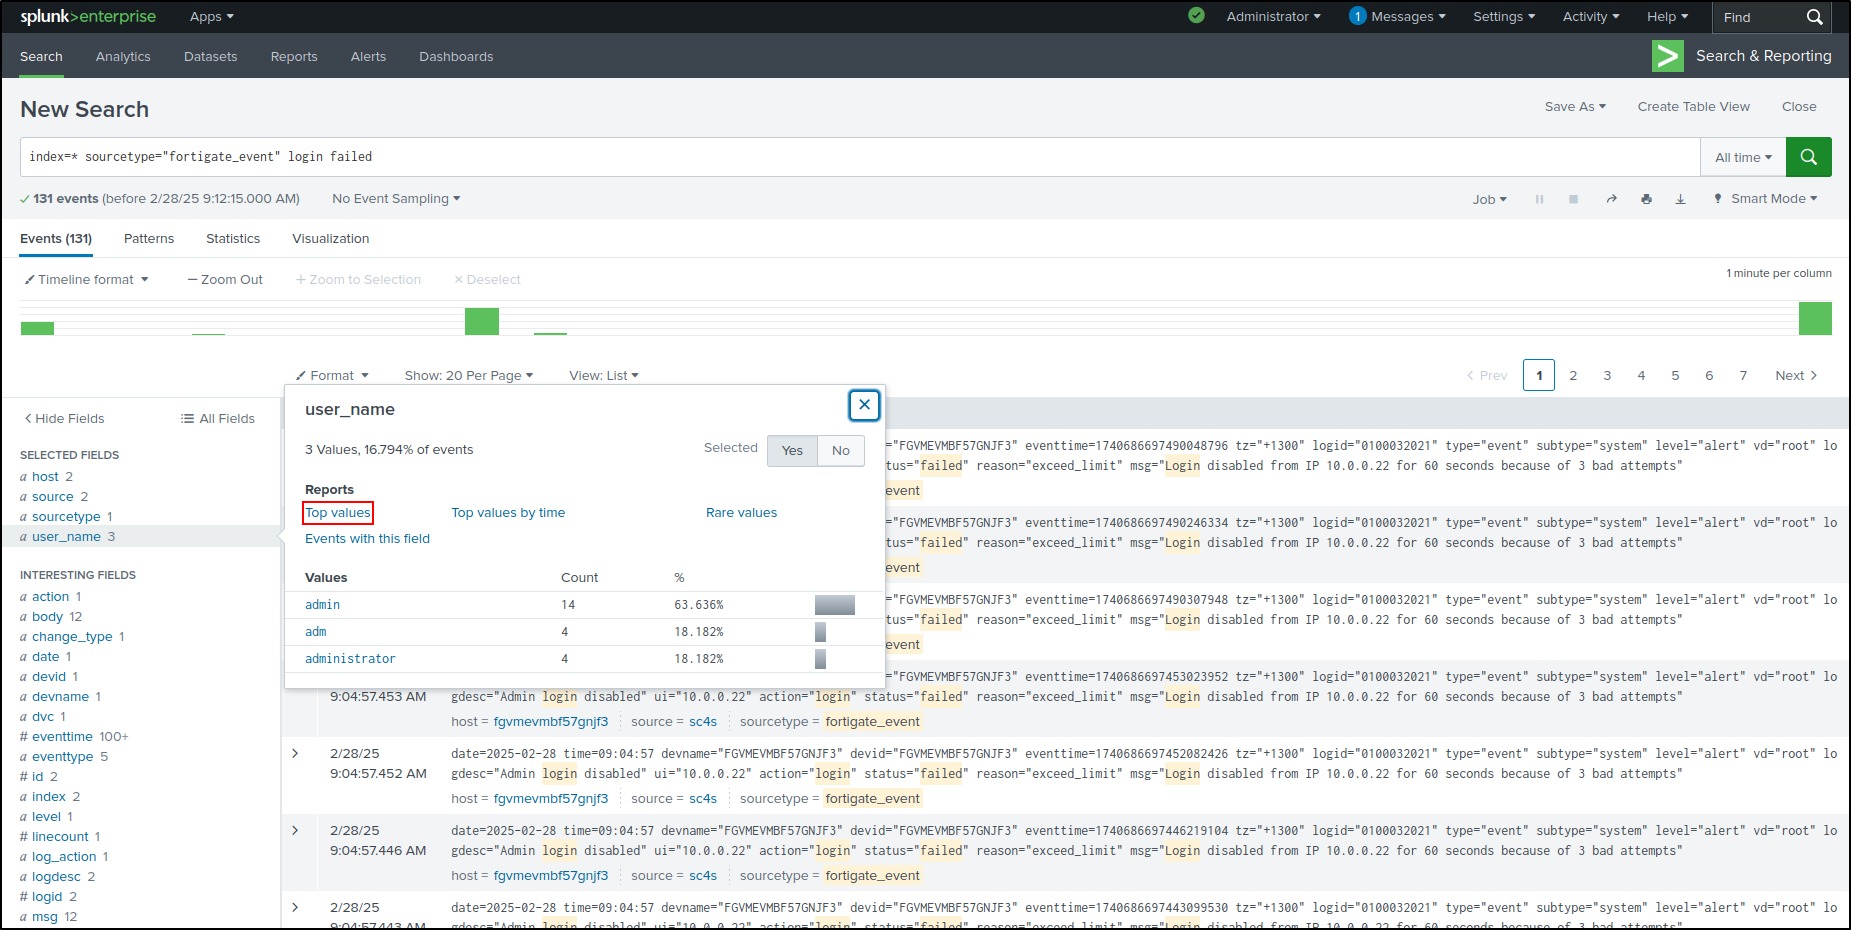Select the sourcetype selected field

click(x=66, y=517)
